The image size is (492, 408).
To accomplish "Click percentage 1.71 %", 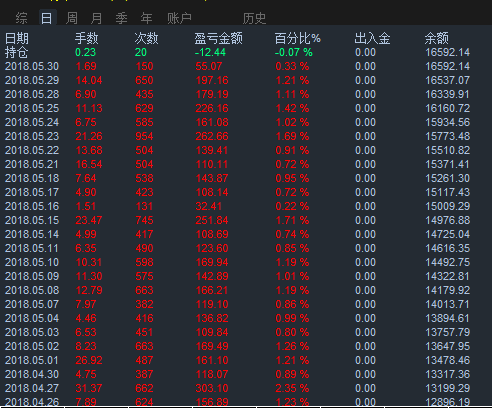I will click(292, 220).
